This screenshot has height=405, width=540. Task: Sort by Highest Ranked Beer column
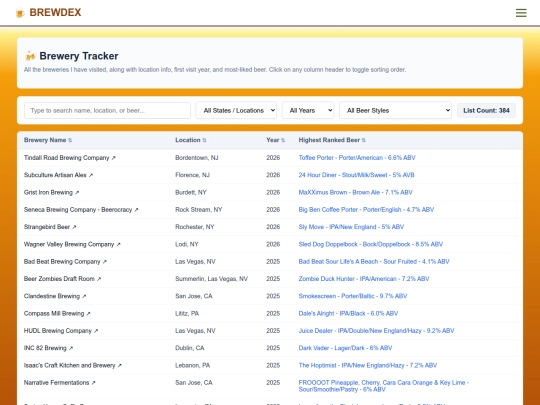(332, 140)
